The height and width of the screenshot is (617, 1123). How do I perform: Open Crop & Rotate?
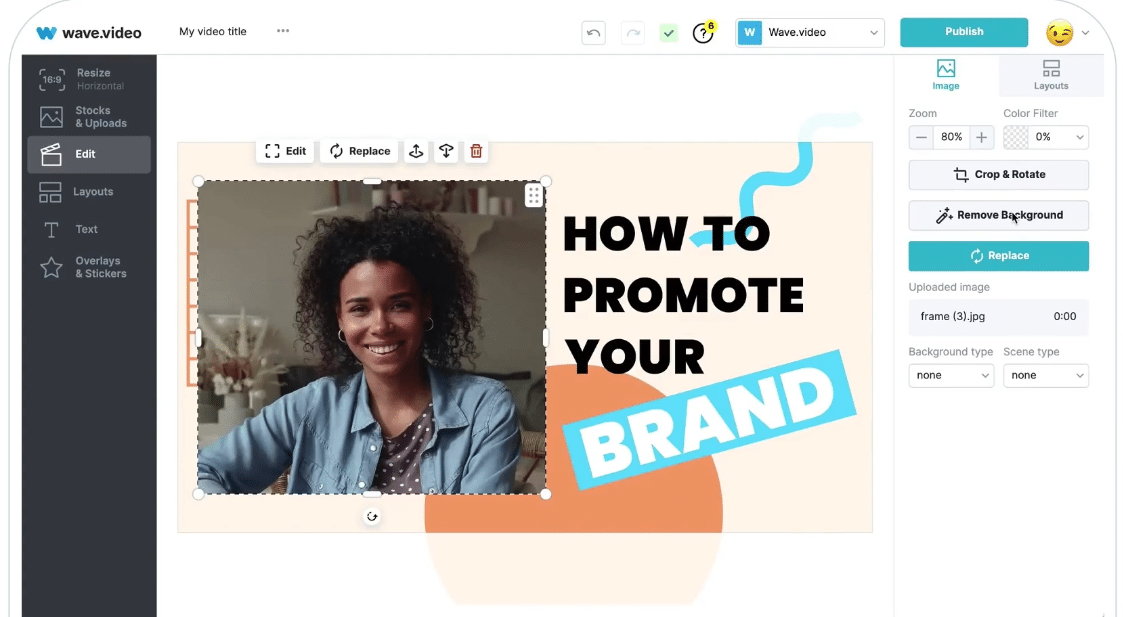[x=998, y=175]
